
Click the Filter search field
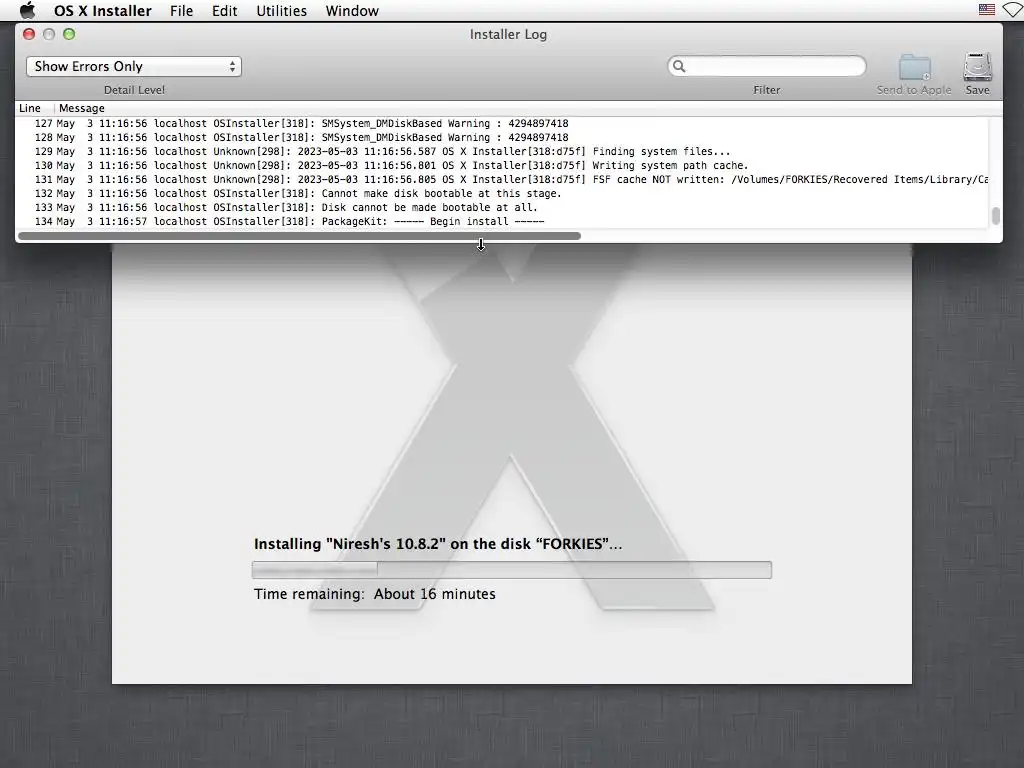click(x=767, y=66)
